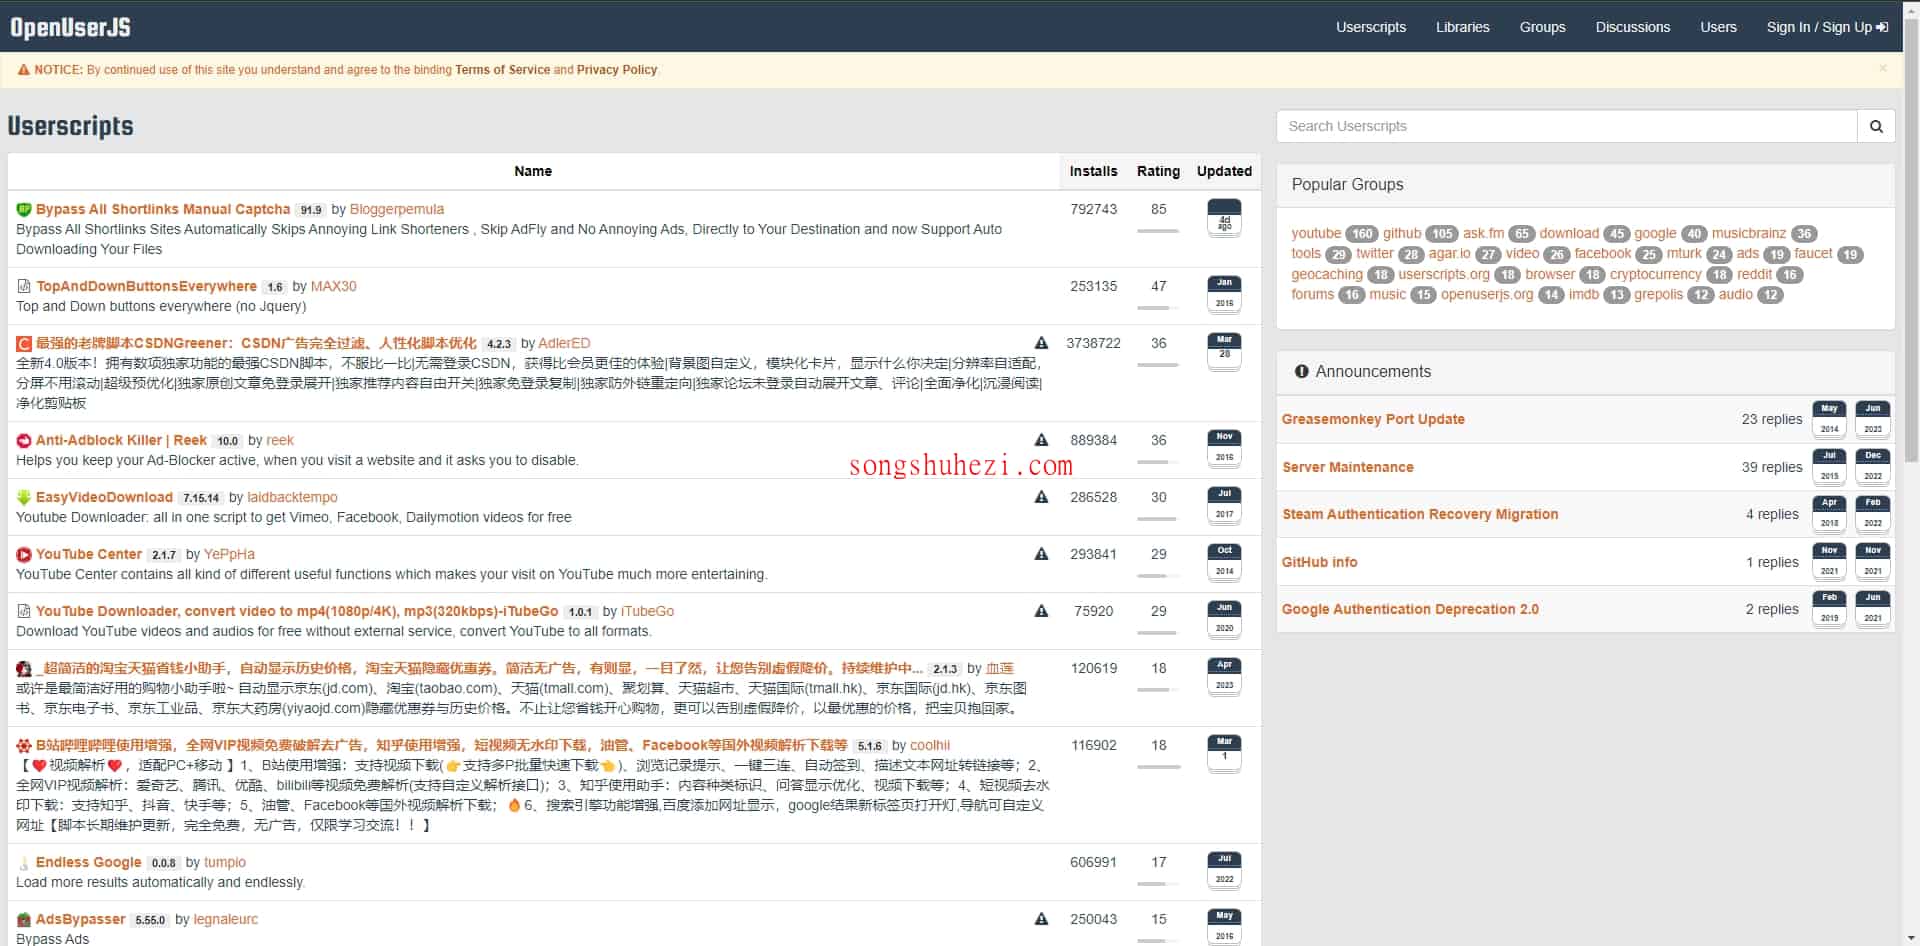Open Bypass All Shortlinks Manual Captcha script

click(163, 209)
